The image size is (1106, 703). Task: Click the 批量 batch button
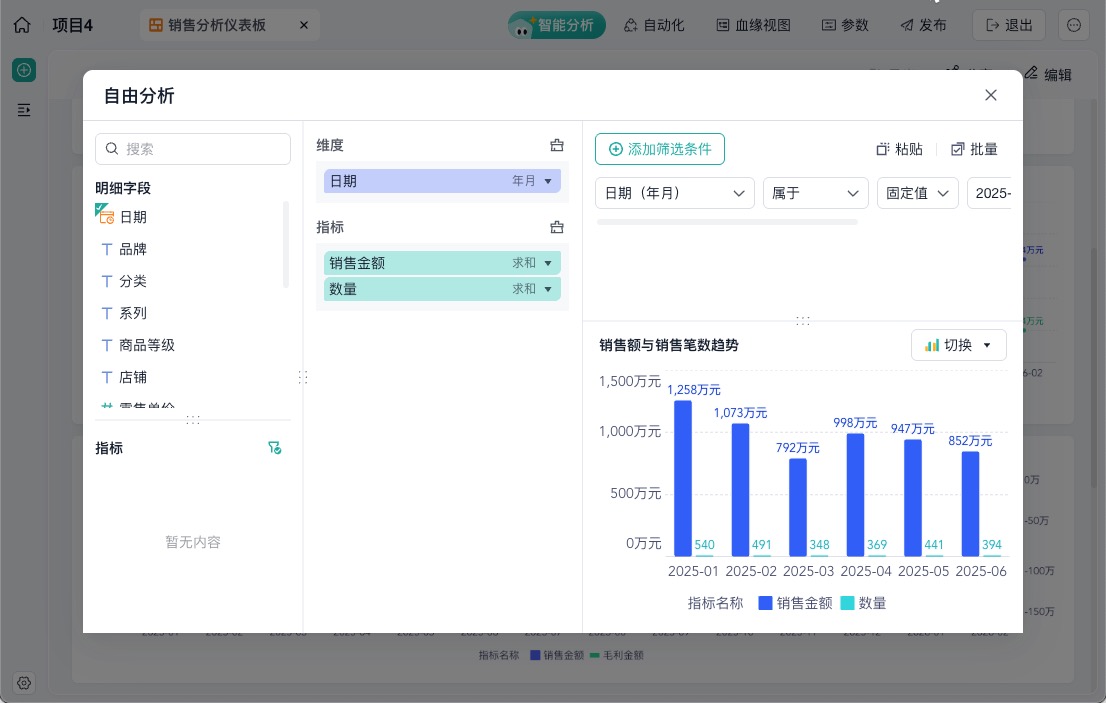[x=974, y=149]
